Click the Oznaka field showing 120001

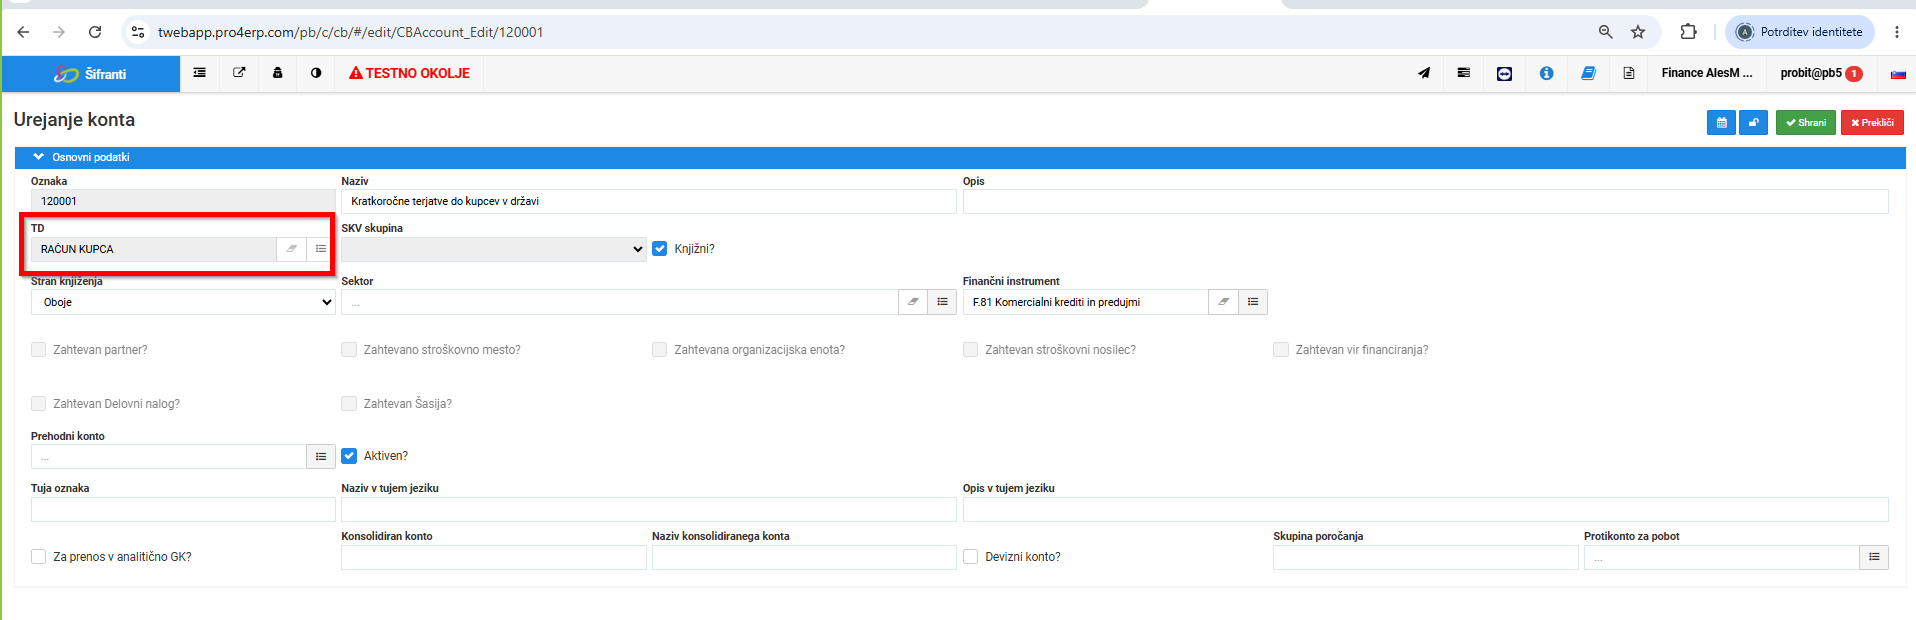tap(183, 201)
